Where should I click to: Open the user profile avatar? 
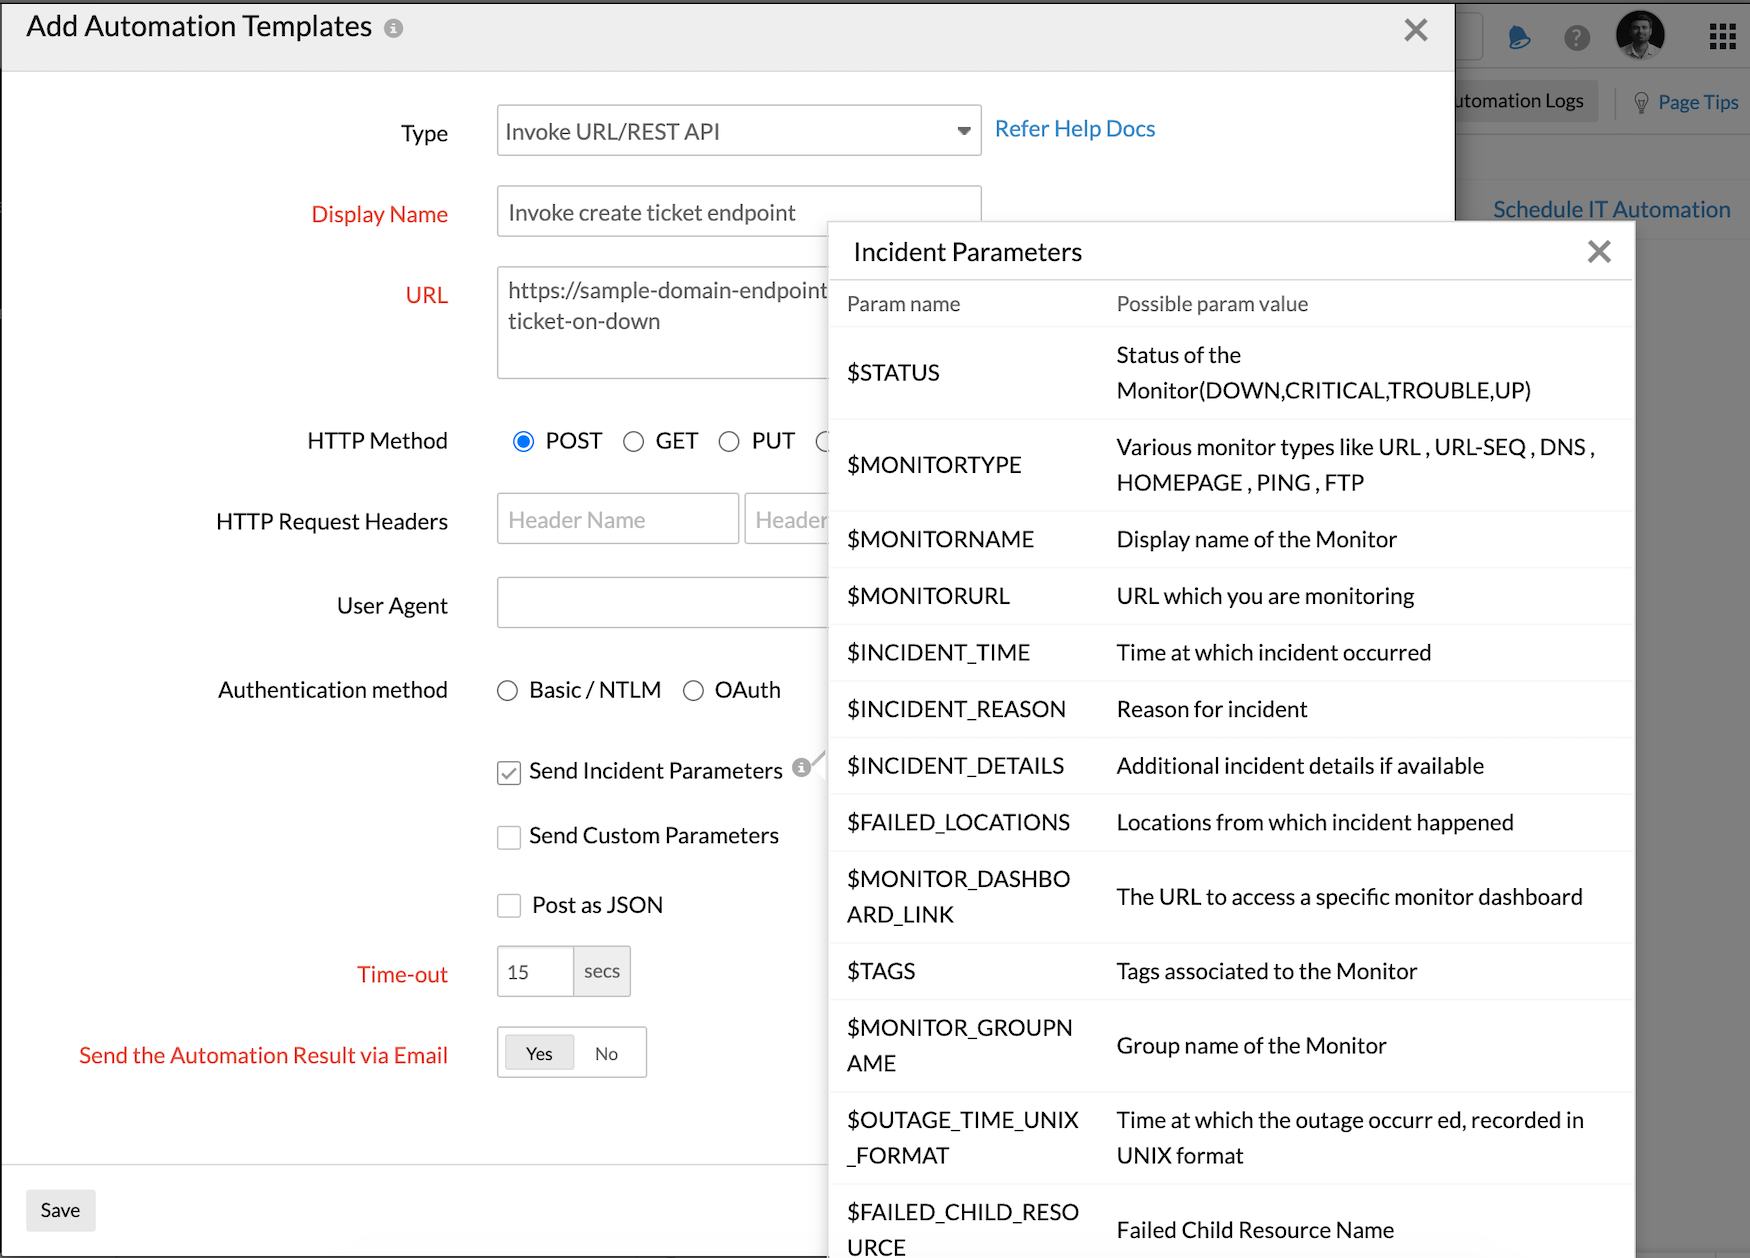(x=1640, y=35)
